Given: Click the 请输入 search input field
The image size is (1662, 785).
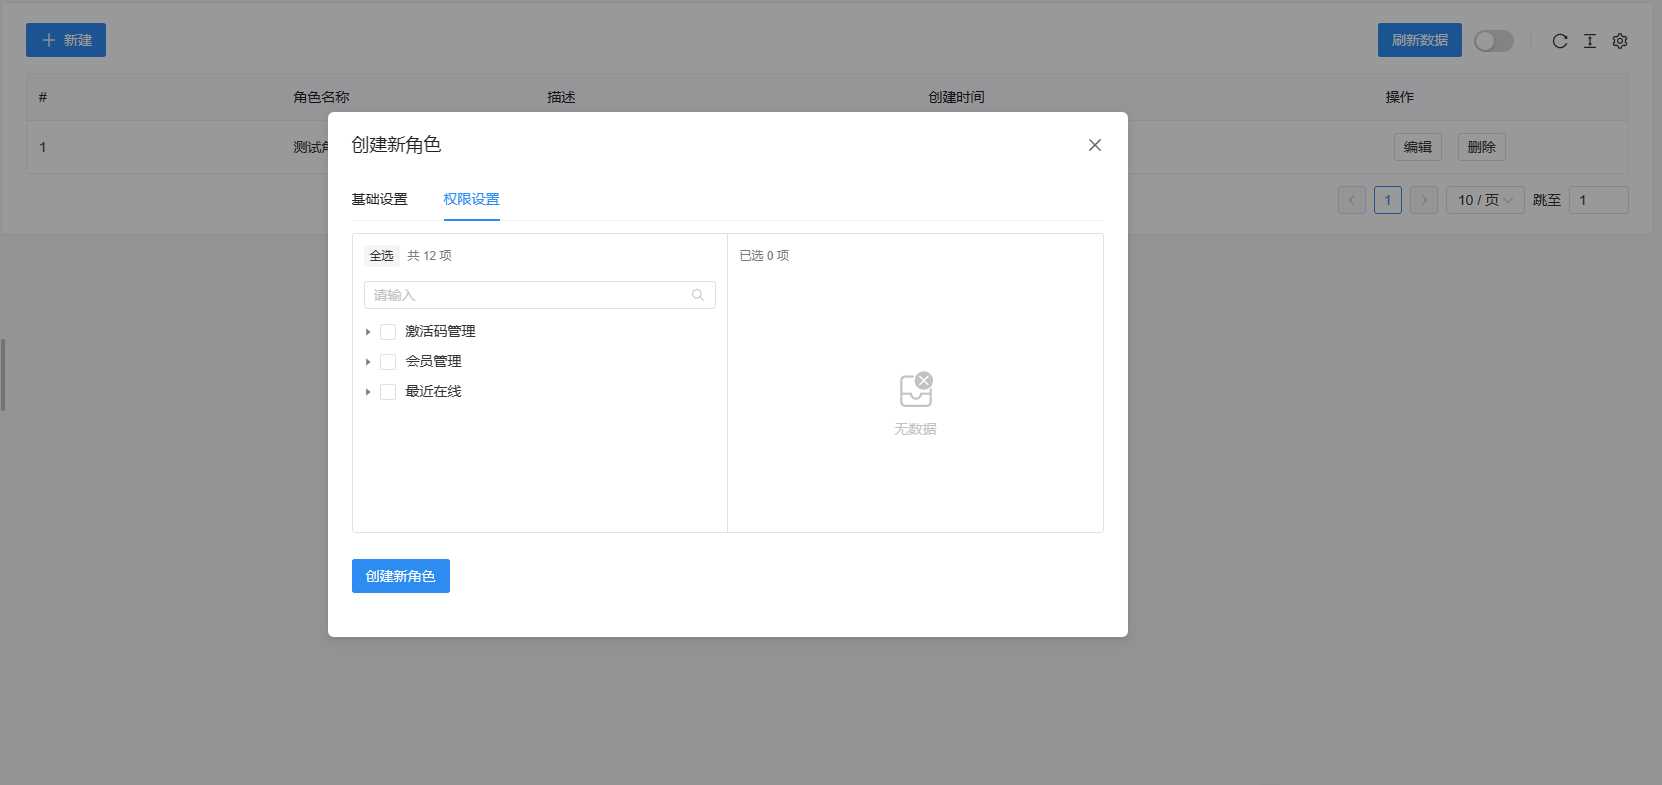Looking at the screenshot, I should 530,295.
